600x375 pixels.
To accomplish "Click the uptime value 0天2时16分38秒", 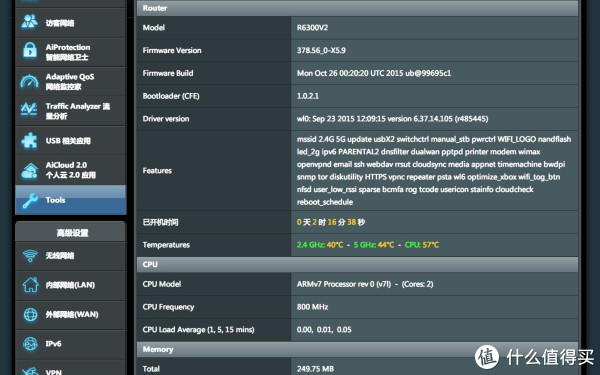I will tap(331, 222).
